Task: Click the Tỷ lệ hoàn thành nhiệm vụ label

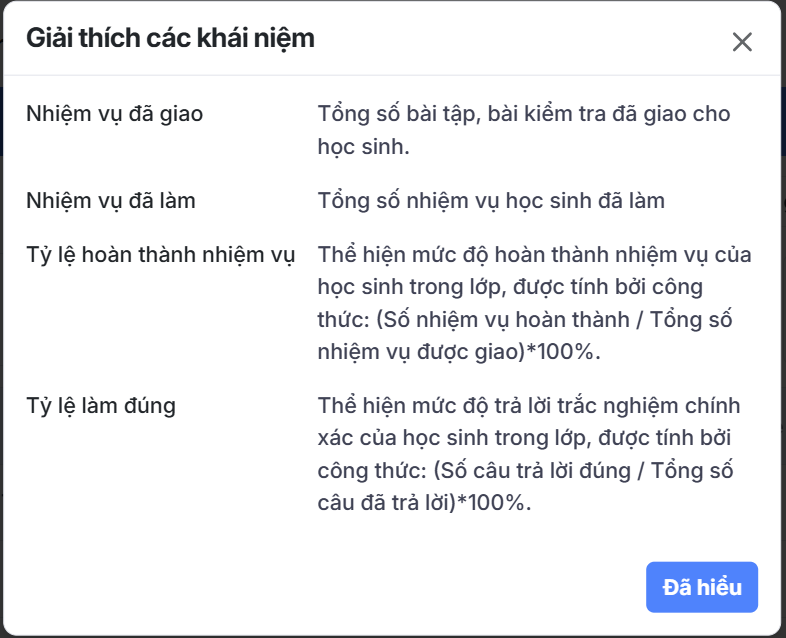Action: point(161,255)
